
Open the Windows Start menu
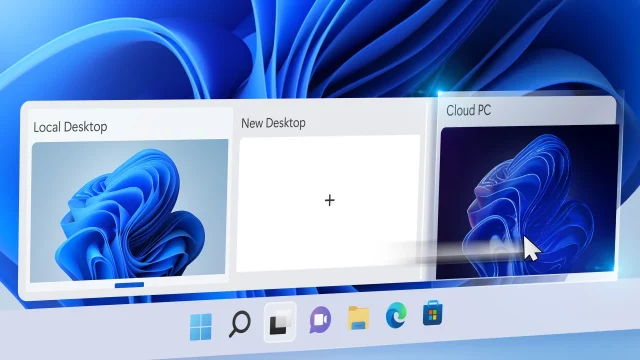click(201, 326)
